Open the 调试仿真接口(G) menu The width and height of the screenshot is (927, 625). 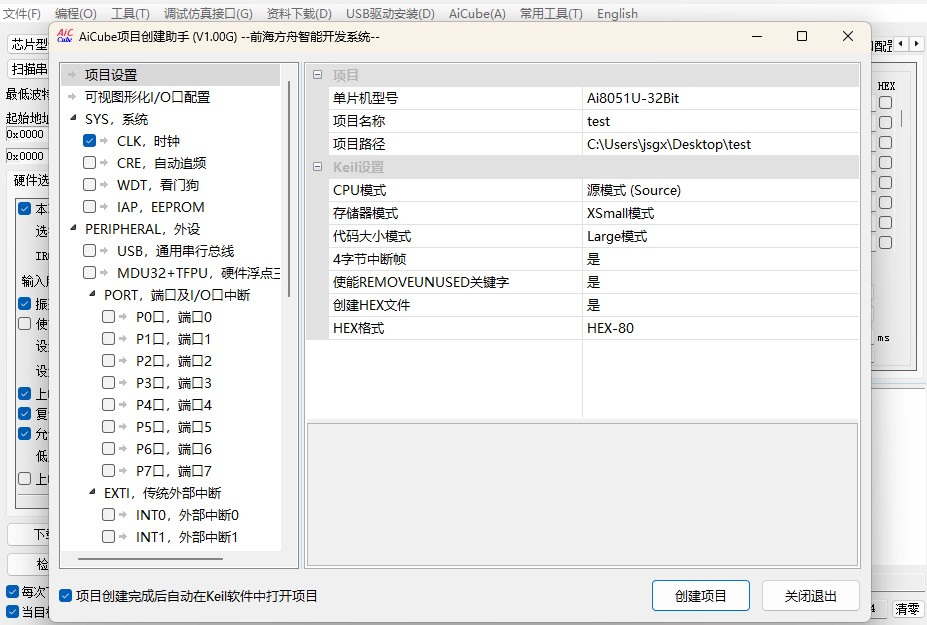pyautogui.click(x=208, y=14)
